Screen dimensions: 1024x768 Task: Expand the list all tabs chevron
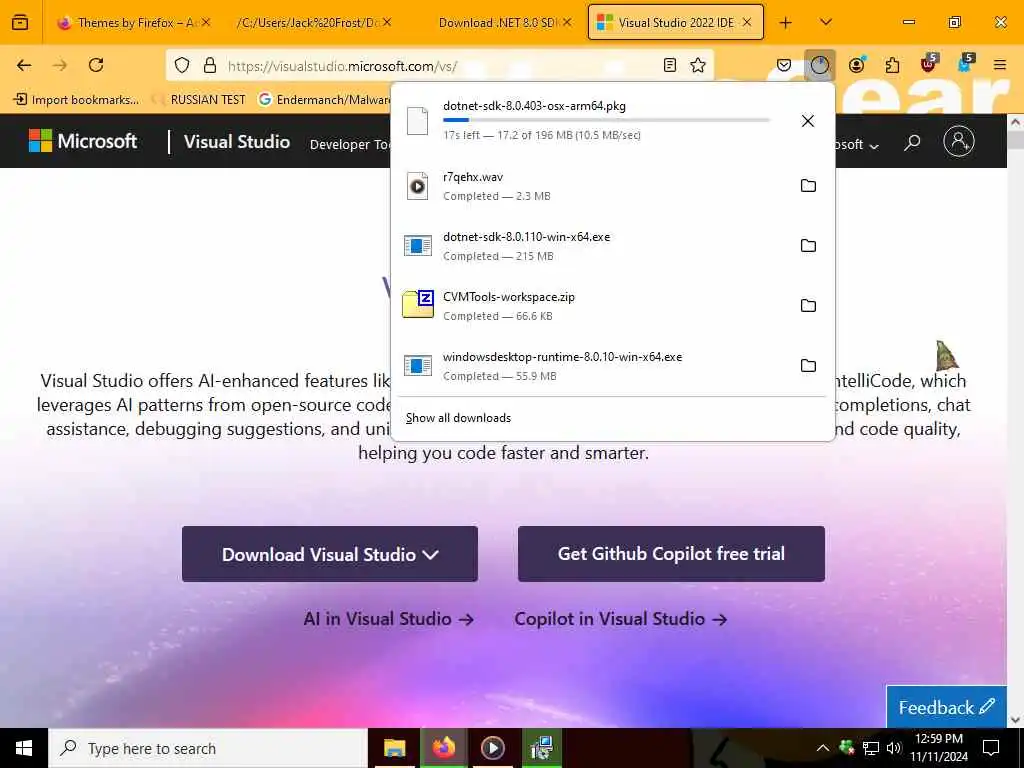[x=826, y=22]
